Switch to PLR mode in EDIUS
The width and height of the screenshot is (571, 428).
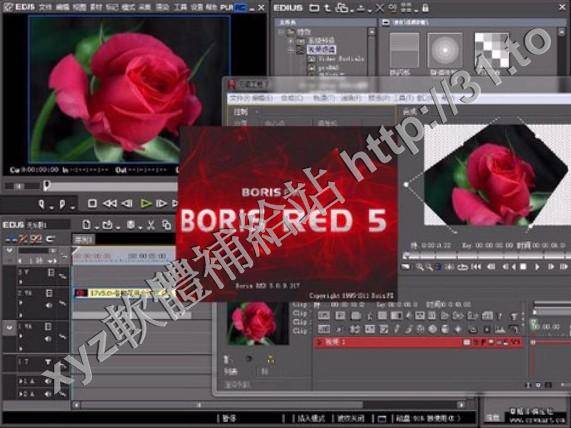226,7
